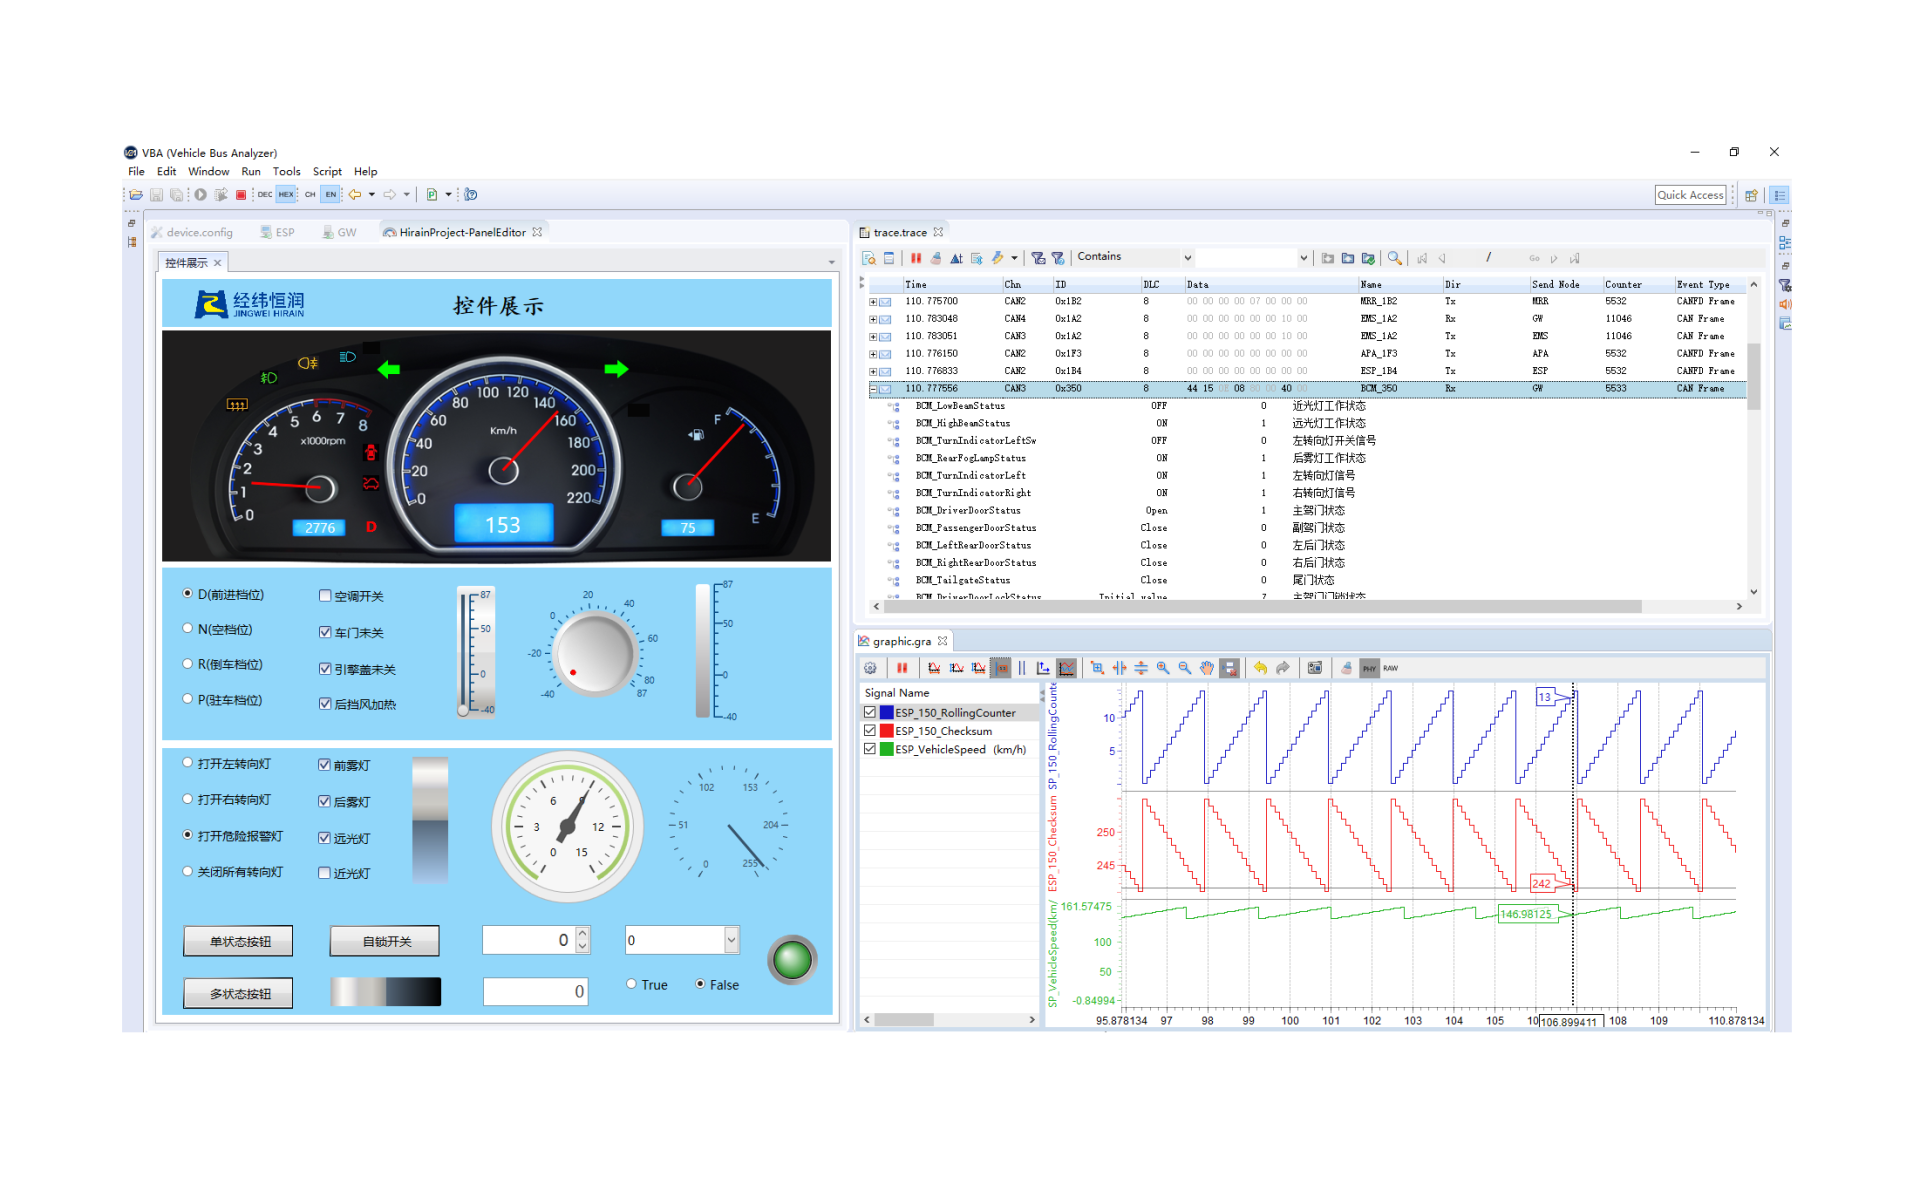Switch to device.config tab
The width and height of the screenshot is (1920, 1191).
click(192, 232)
